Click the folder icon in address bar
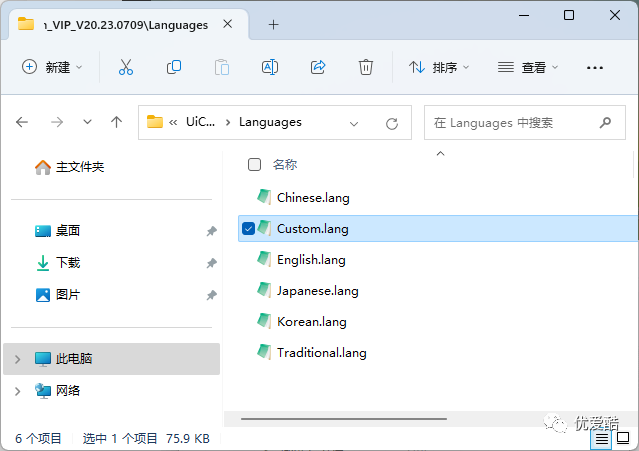The image size is (639, 451). pos(154,121)
